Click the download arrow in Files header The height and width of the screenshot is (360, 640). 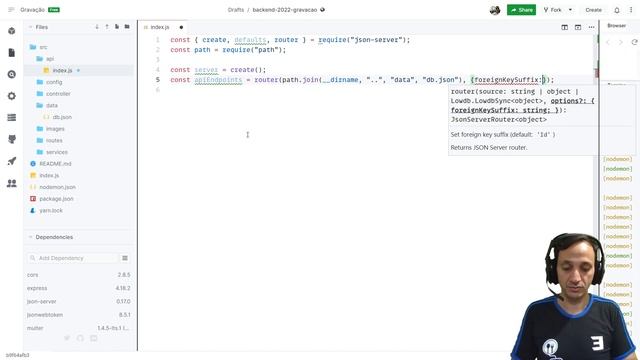(97, 27)
